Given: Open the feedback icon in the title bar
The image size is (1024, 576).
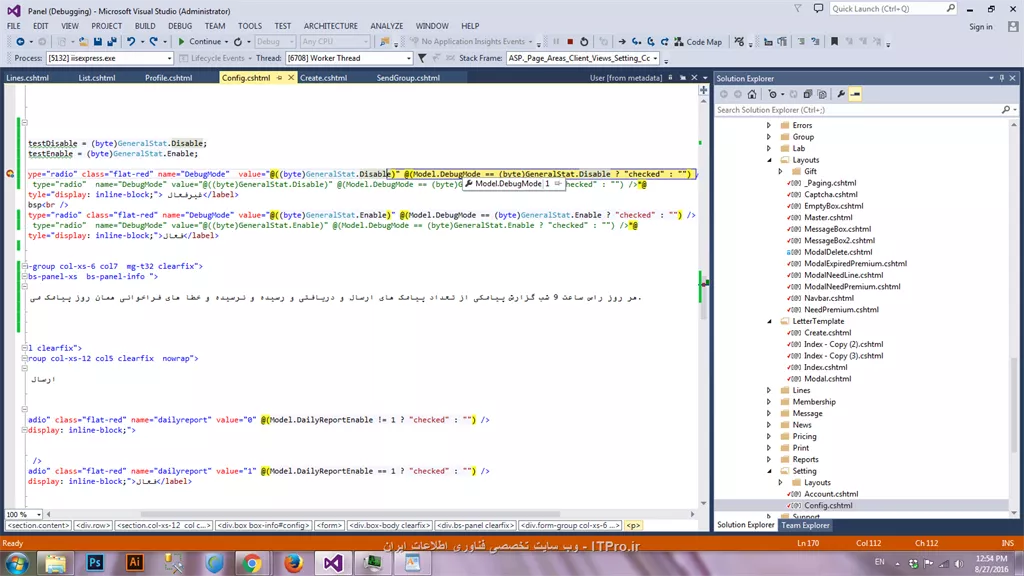Looking at the screenshot, I should (x=818, y=8).
